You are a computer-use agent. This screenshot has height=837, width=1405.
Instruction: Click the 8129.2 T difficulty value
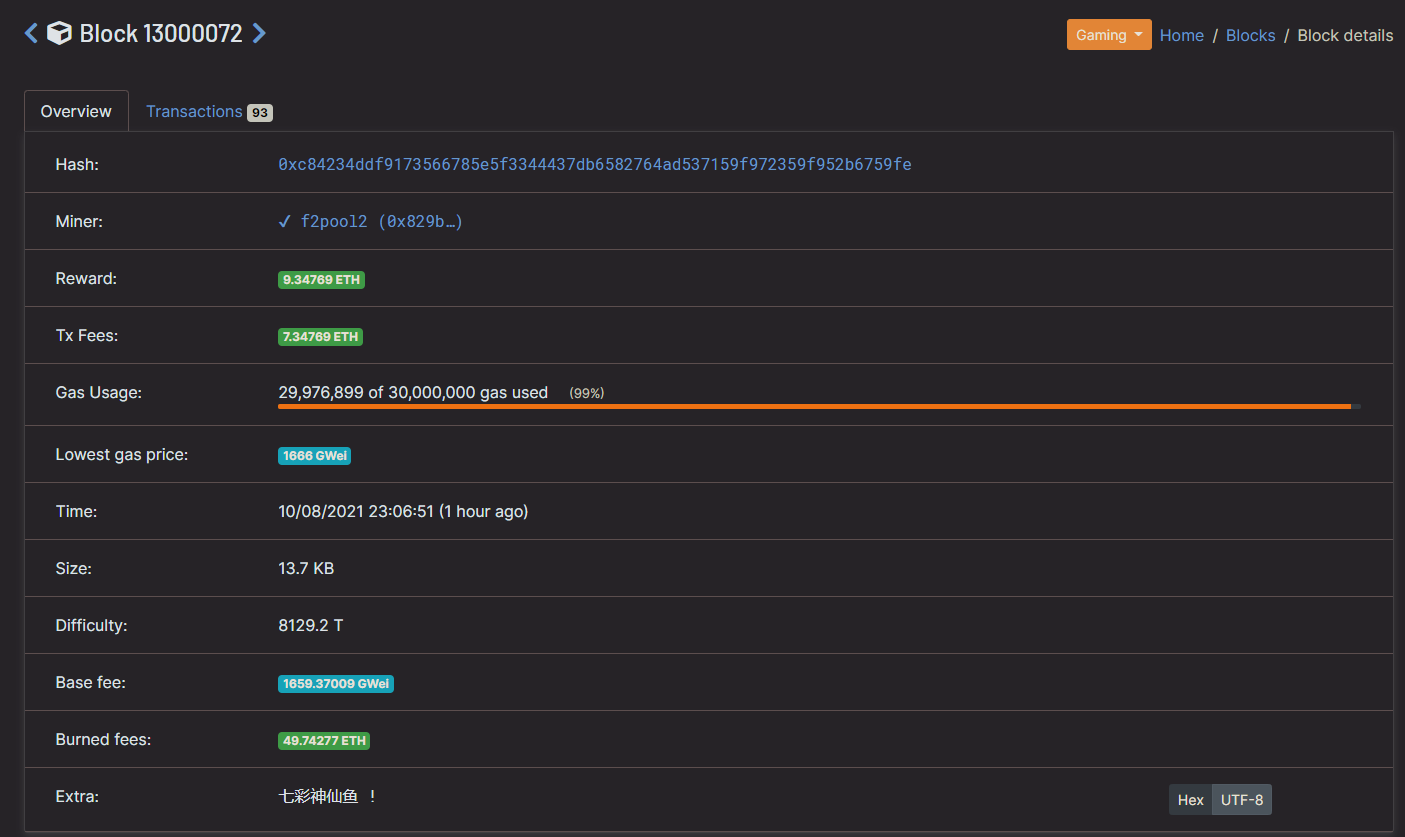311,625
